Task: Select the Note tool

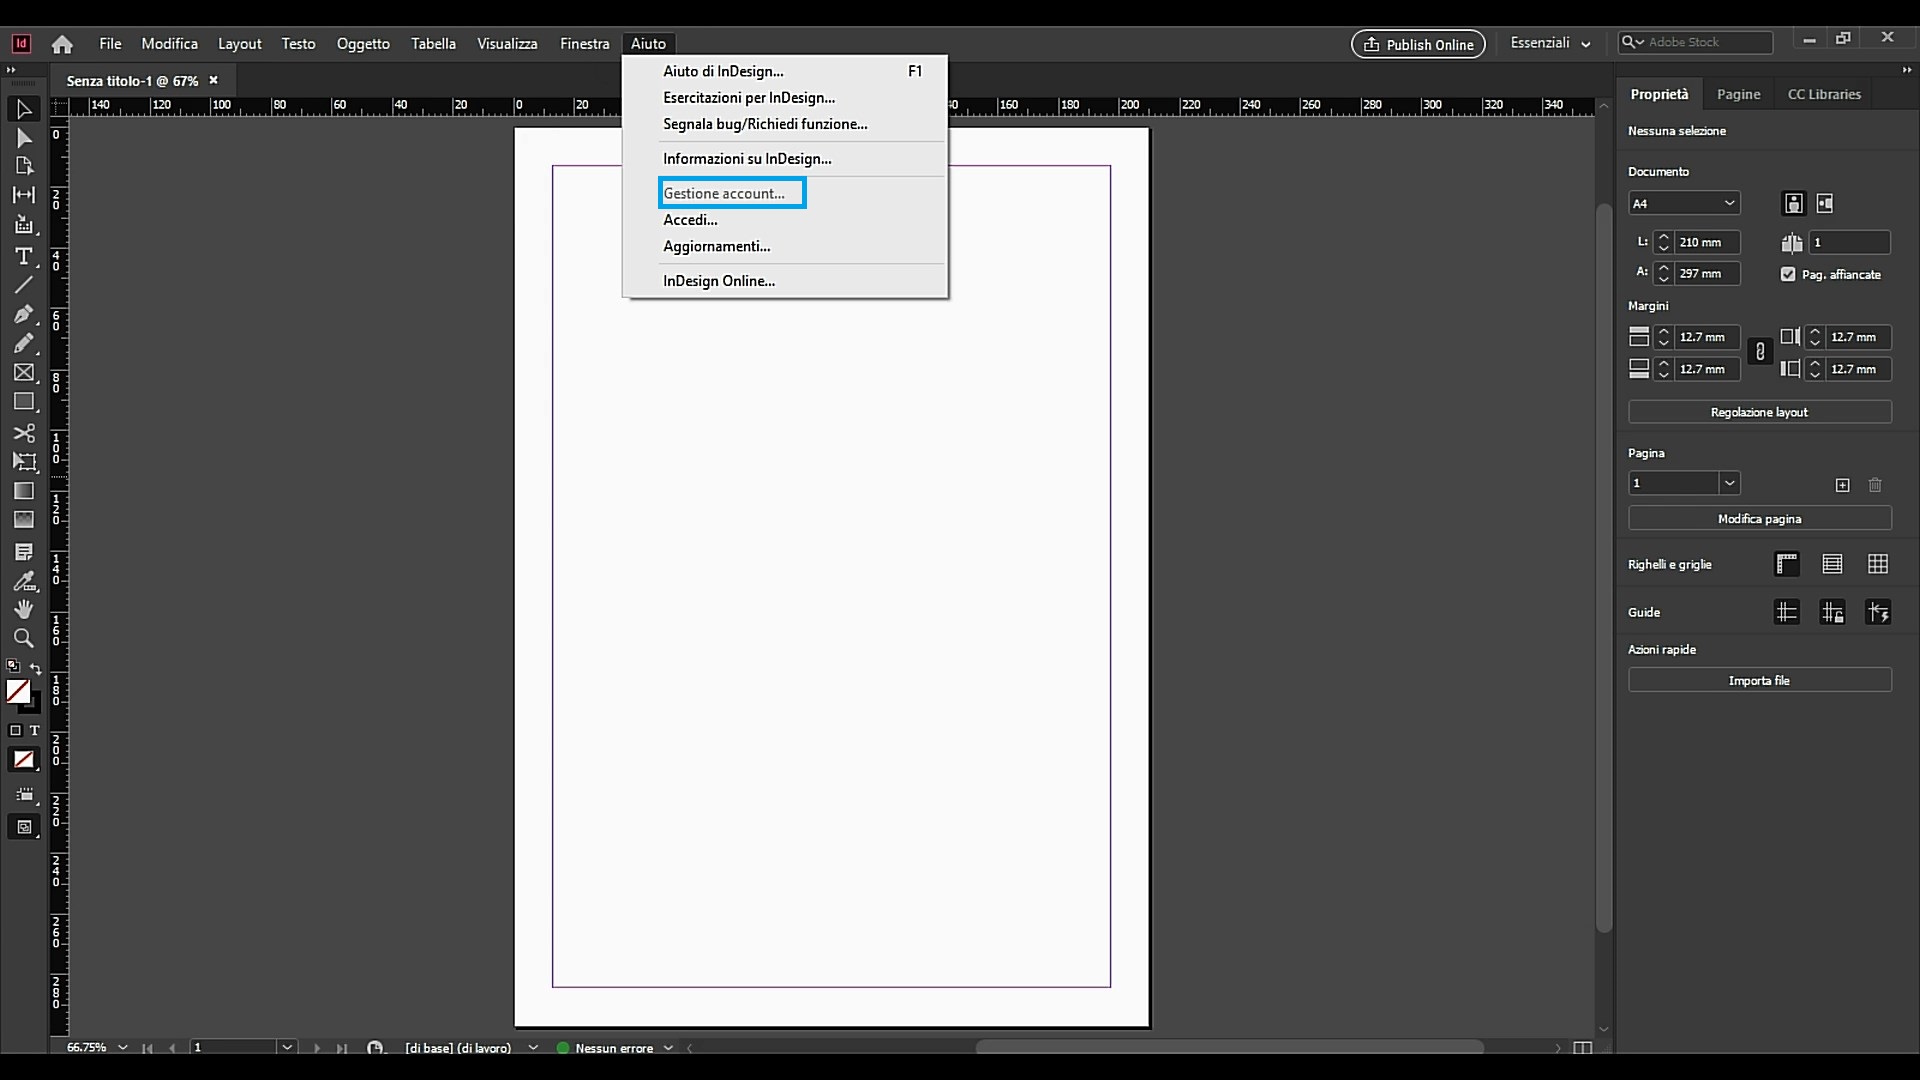Action: (24, 552)
